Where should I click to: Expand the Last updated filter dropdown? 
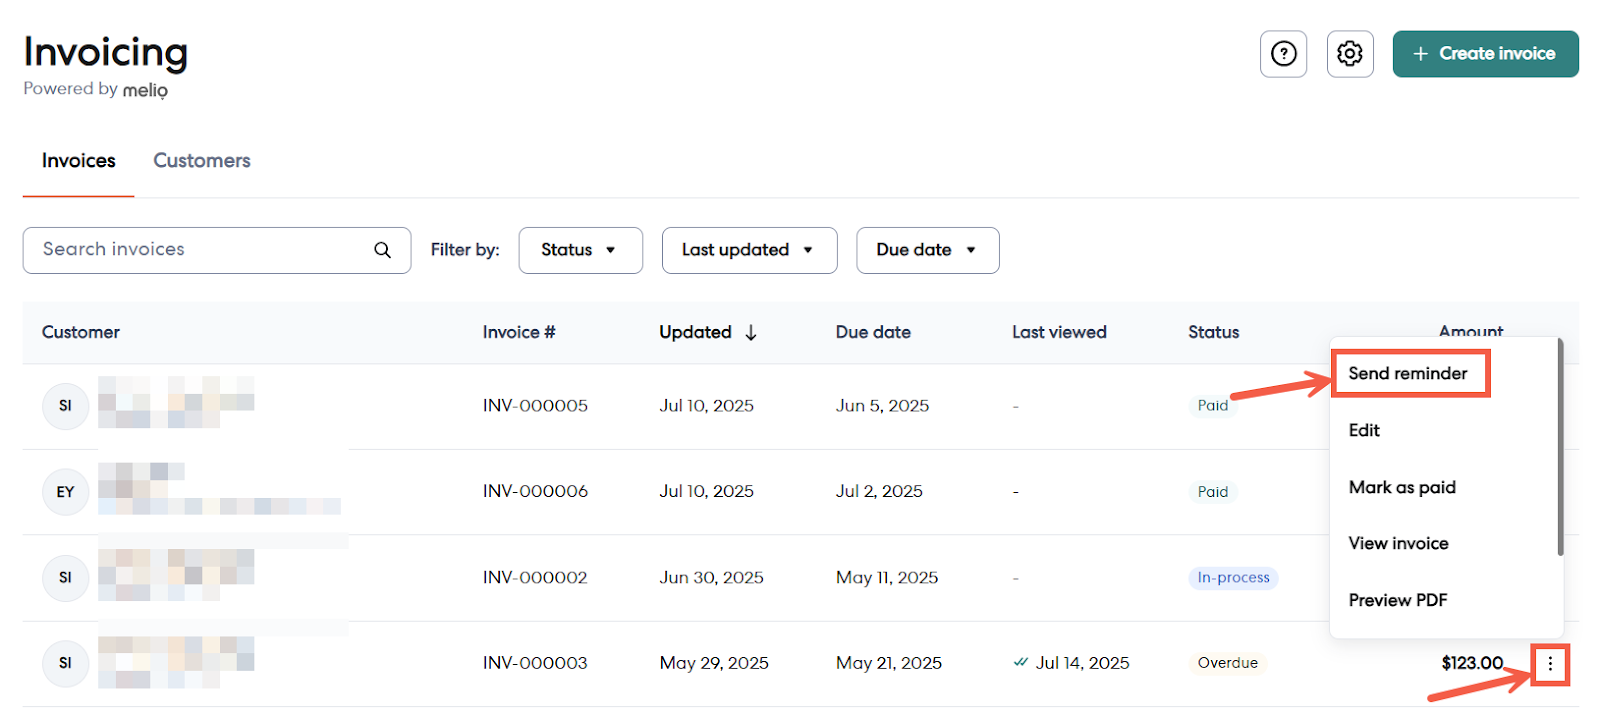pos(748,250)
